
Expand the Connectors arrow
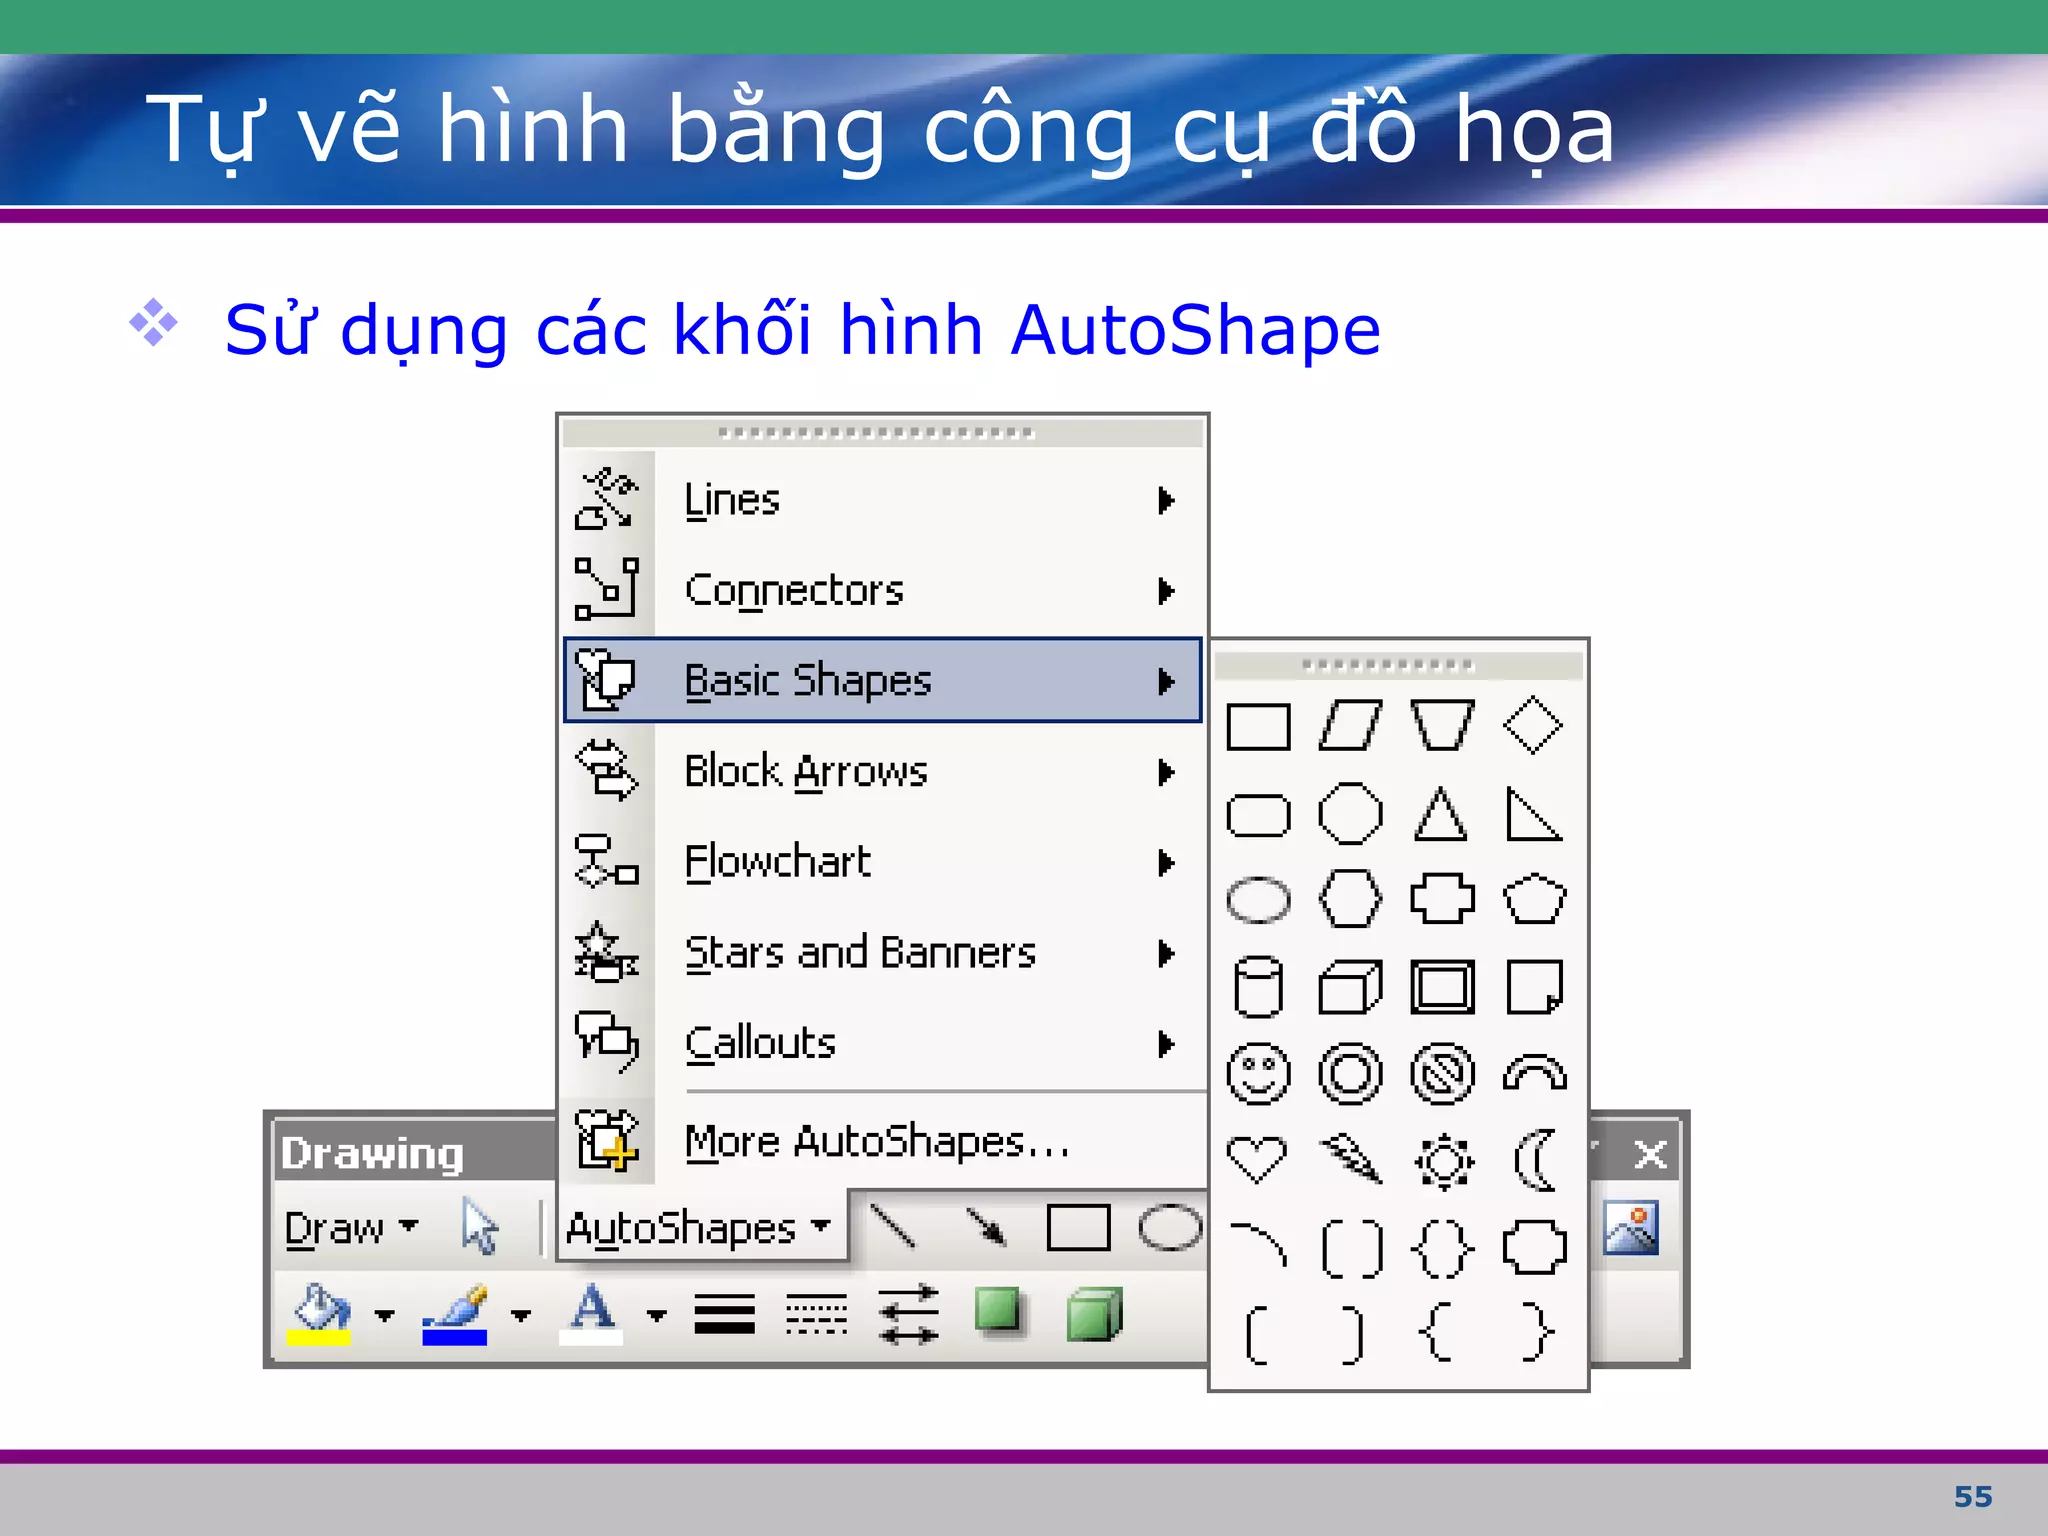(x=1166, y=591)
